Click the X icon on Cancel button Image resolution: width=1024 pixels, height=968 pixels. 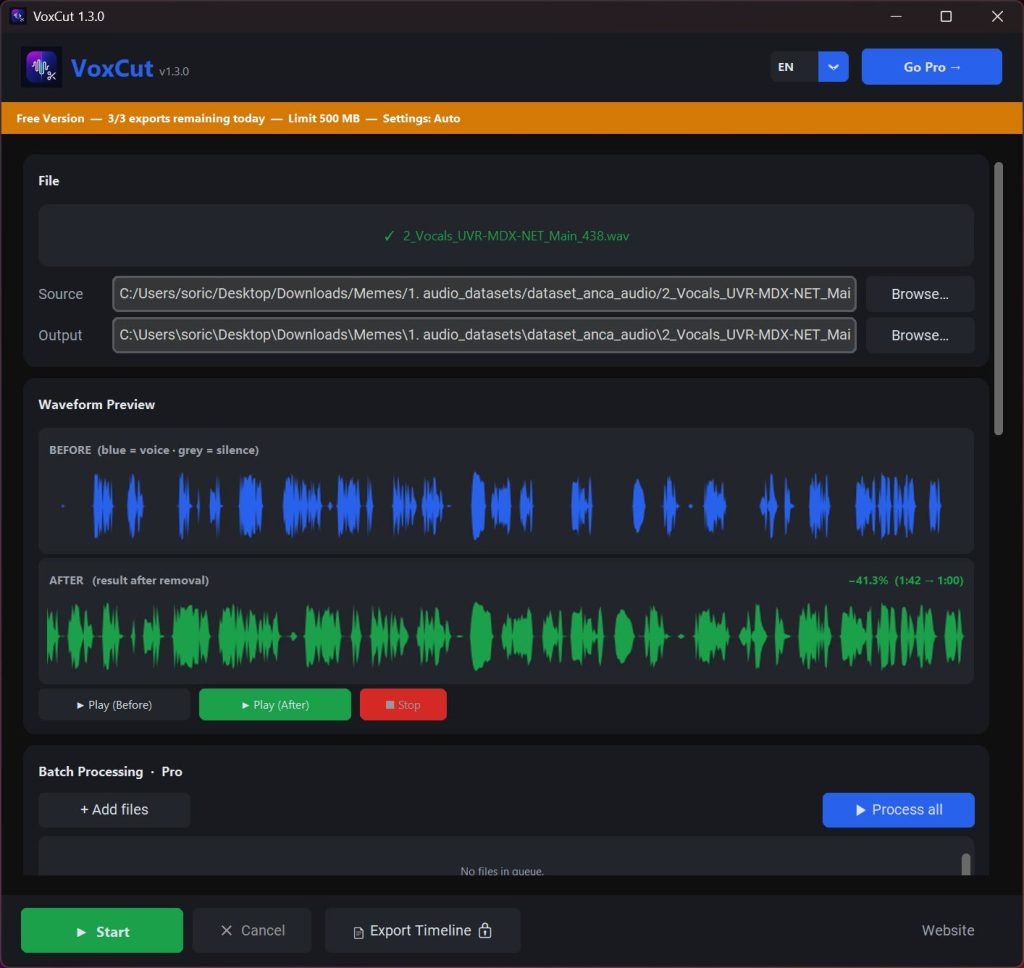click(x=227, y=930)
